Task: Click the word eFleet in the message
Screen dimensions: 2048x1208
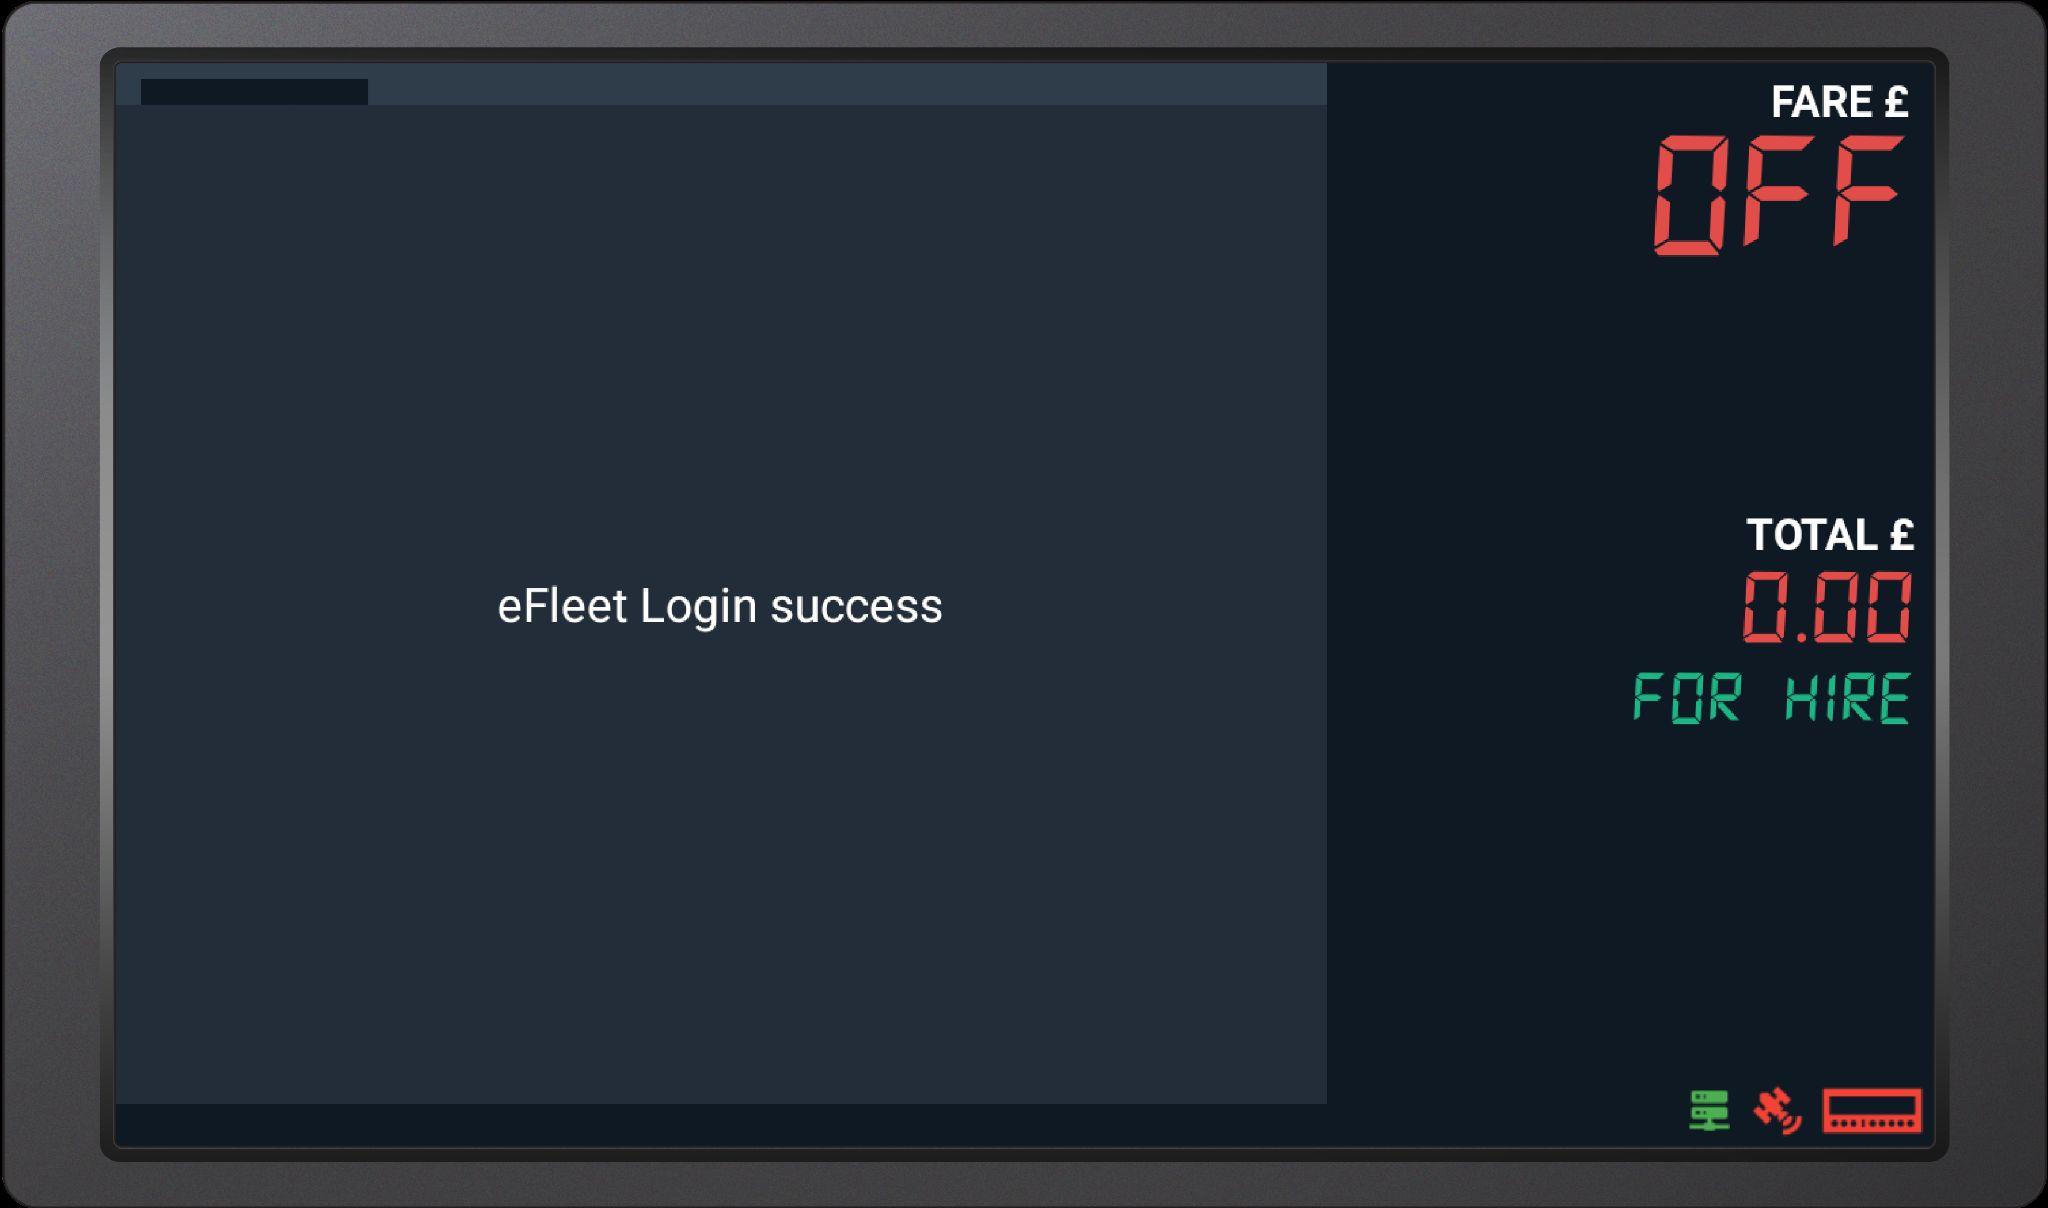Action: click(x=562, y=606)
